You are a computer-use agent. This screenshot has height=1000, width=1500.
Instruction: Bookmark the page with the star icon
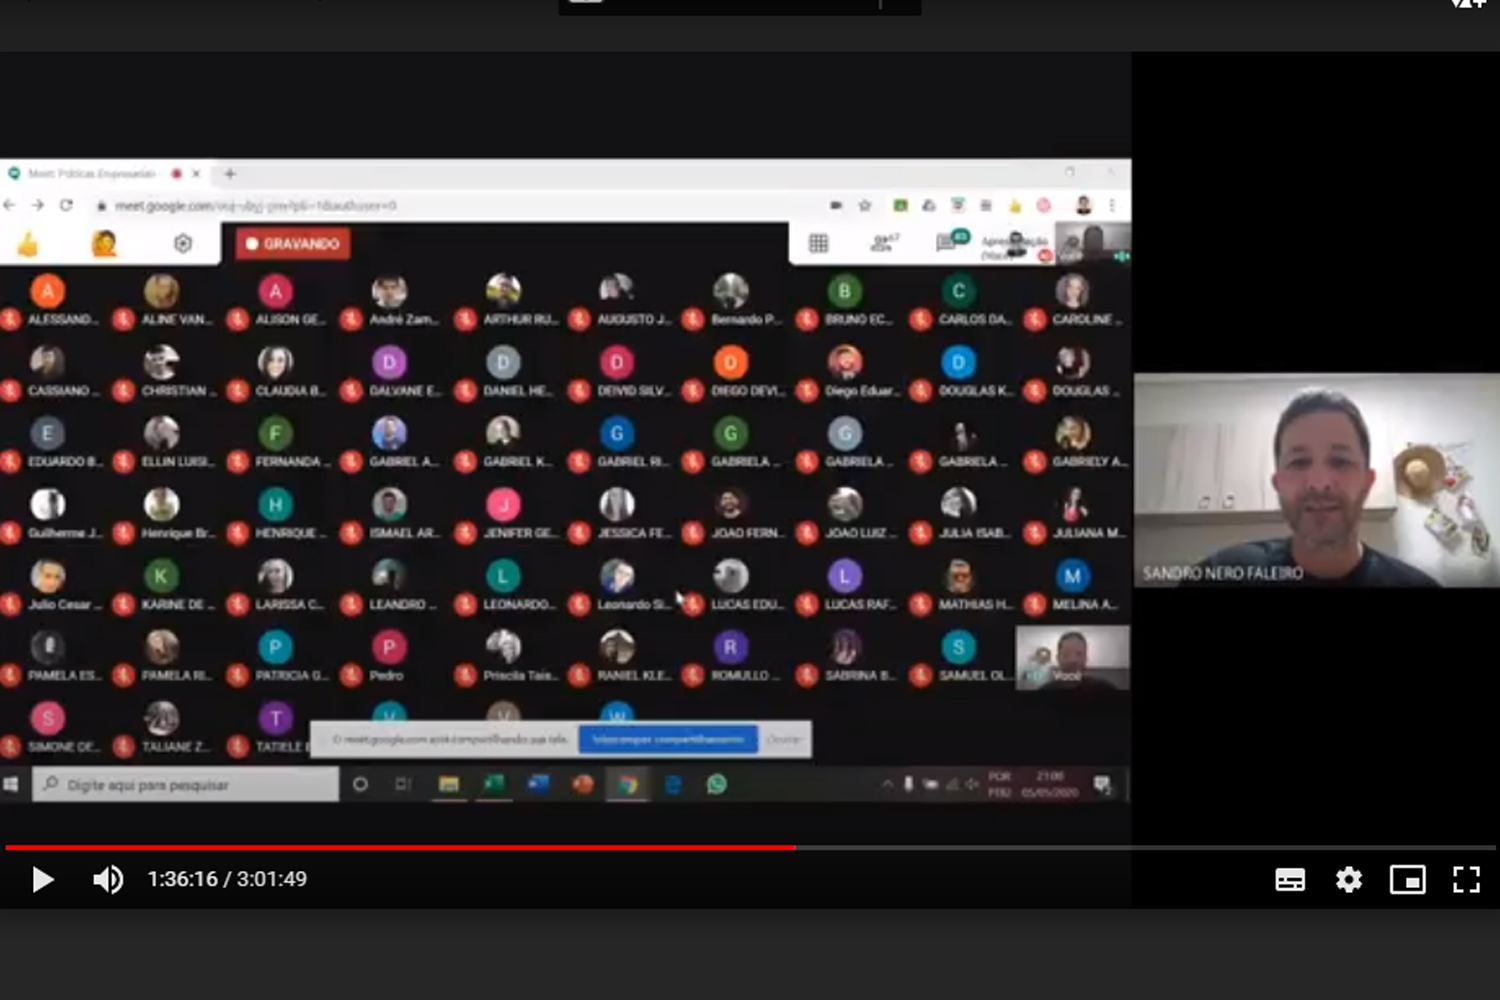(x=865, y=205)
